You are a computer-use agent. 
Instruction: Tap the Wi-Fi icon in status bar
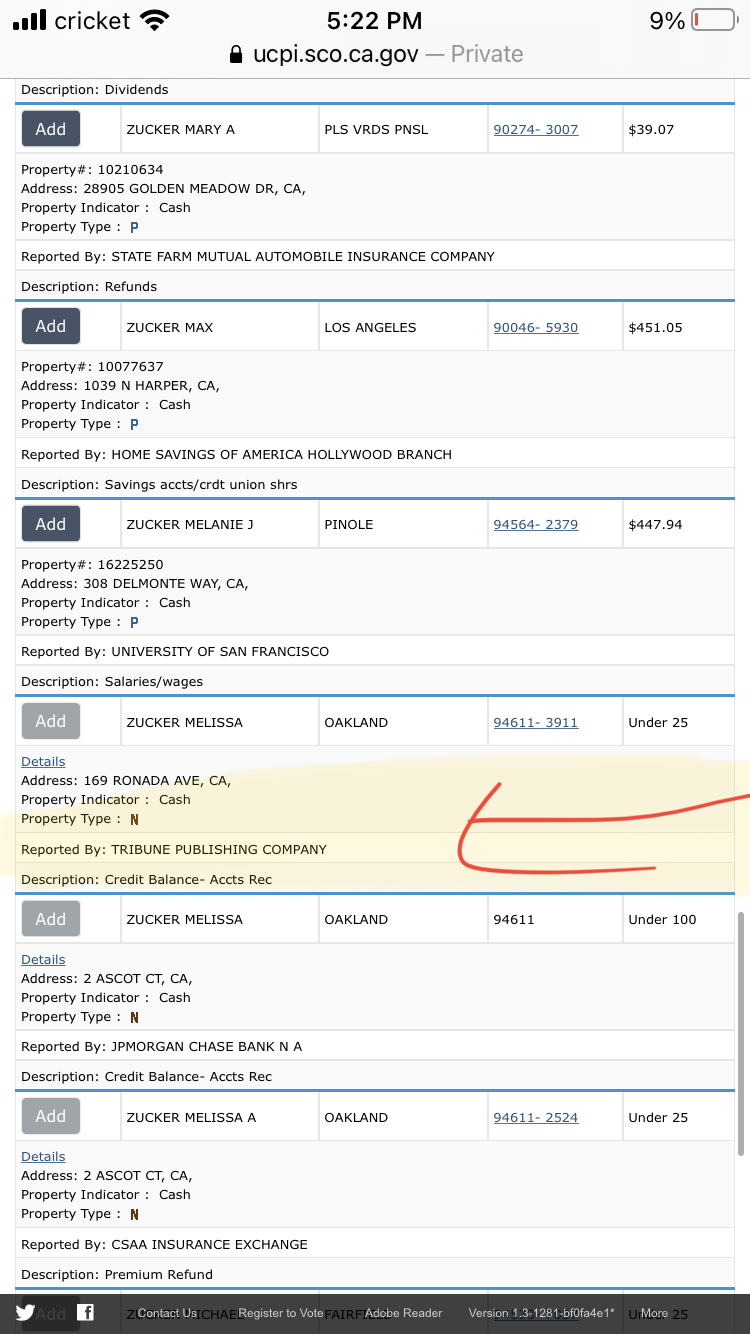point(155,20)
